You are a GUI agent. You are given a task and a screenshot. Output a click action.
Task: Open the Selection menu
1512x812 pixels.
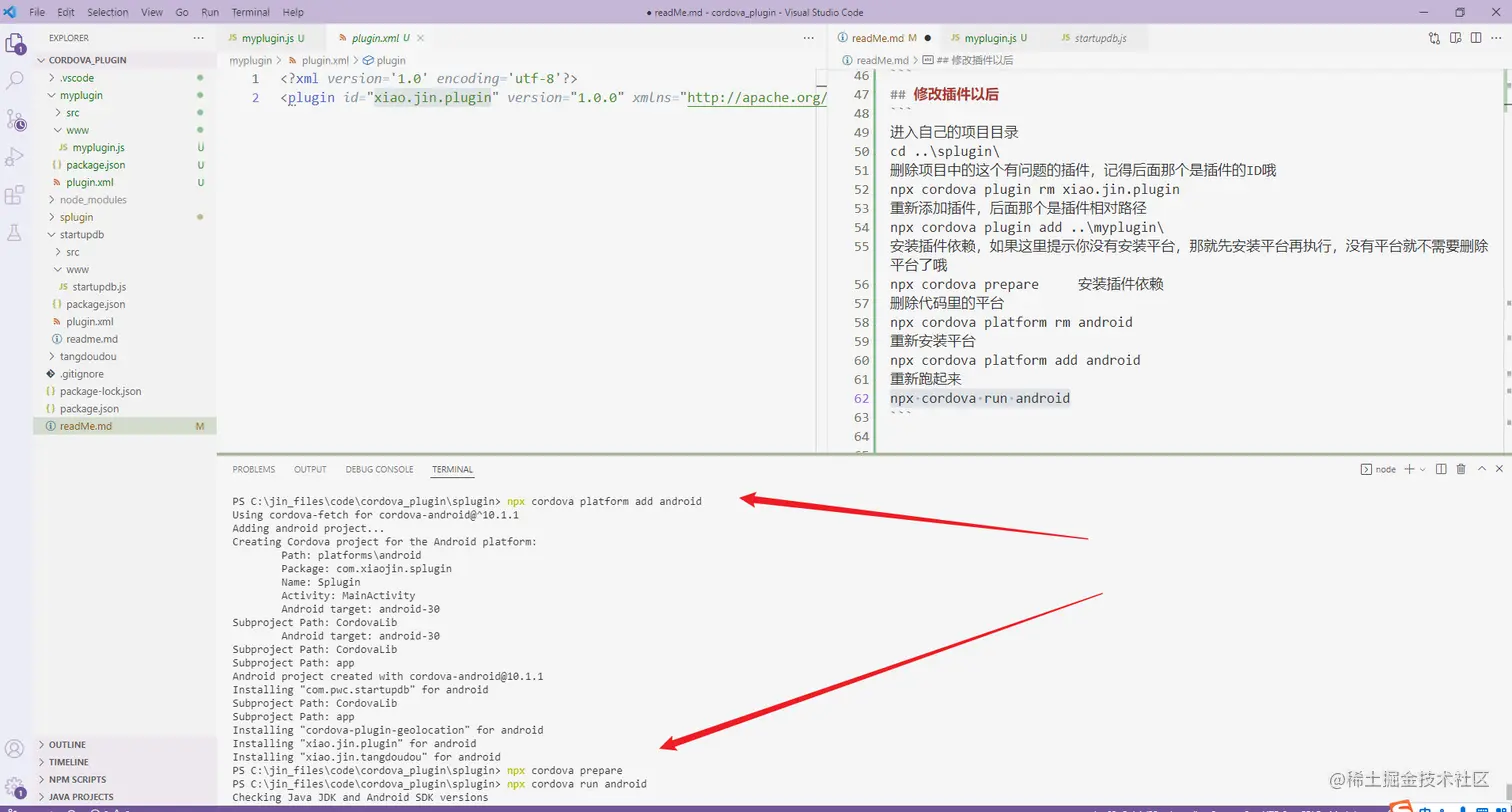pos(108,12)
